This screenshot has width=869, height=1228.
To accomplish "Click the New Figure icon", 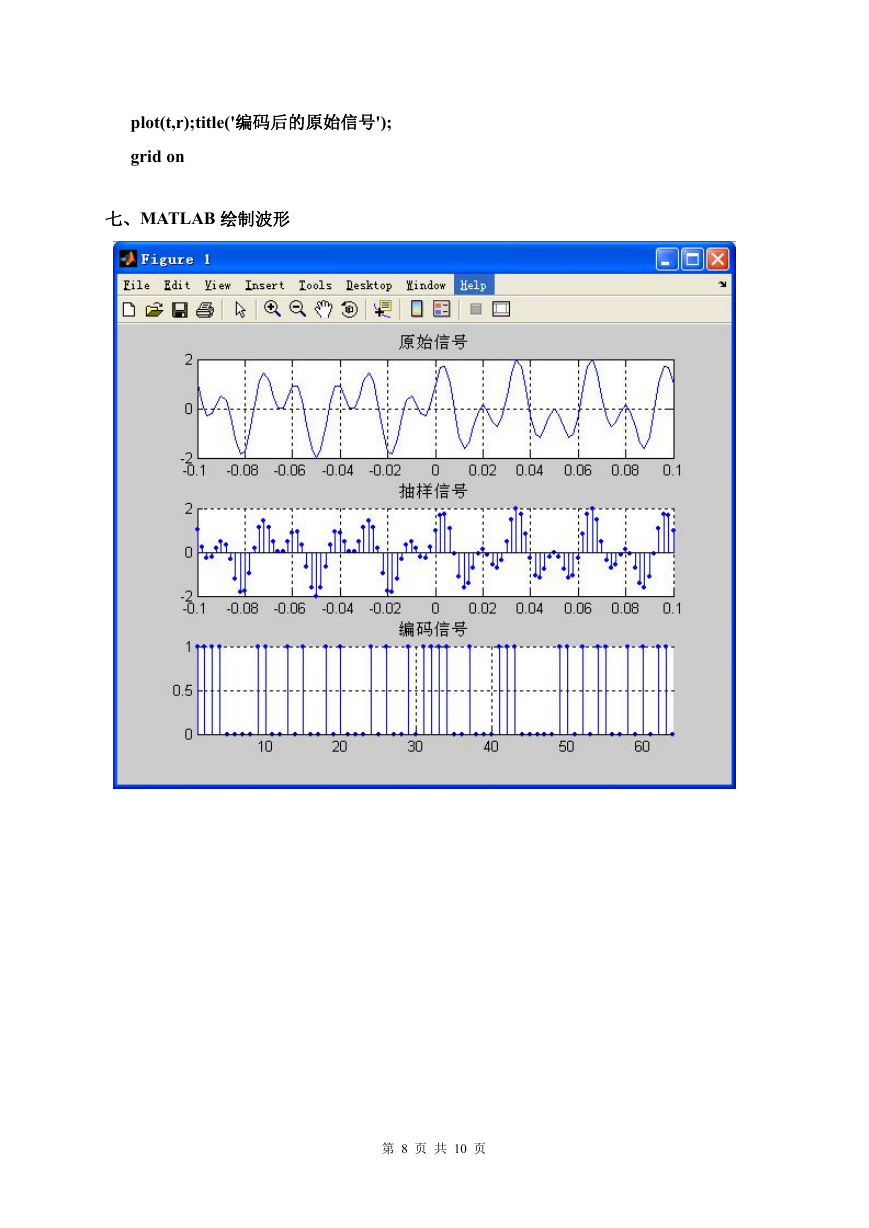I will click(x=129, y=310).
